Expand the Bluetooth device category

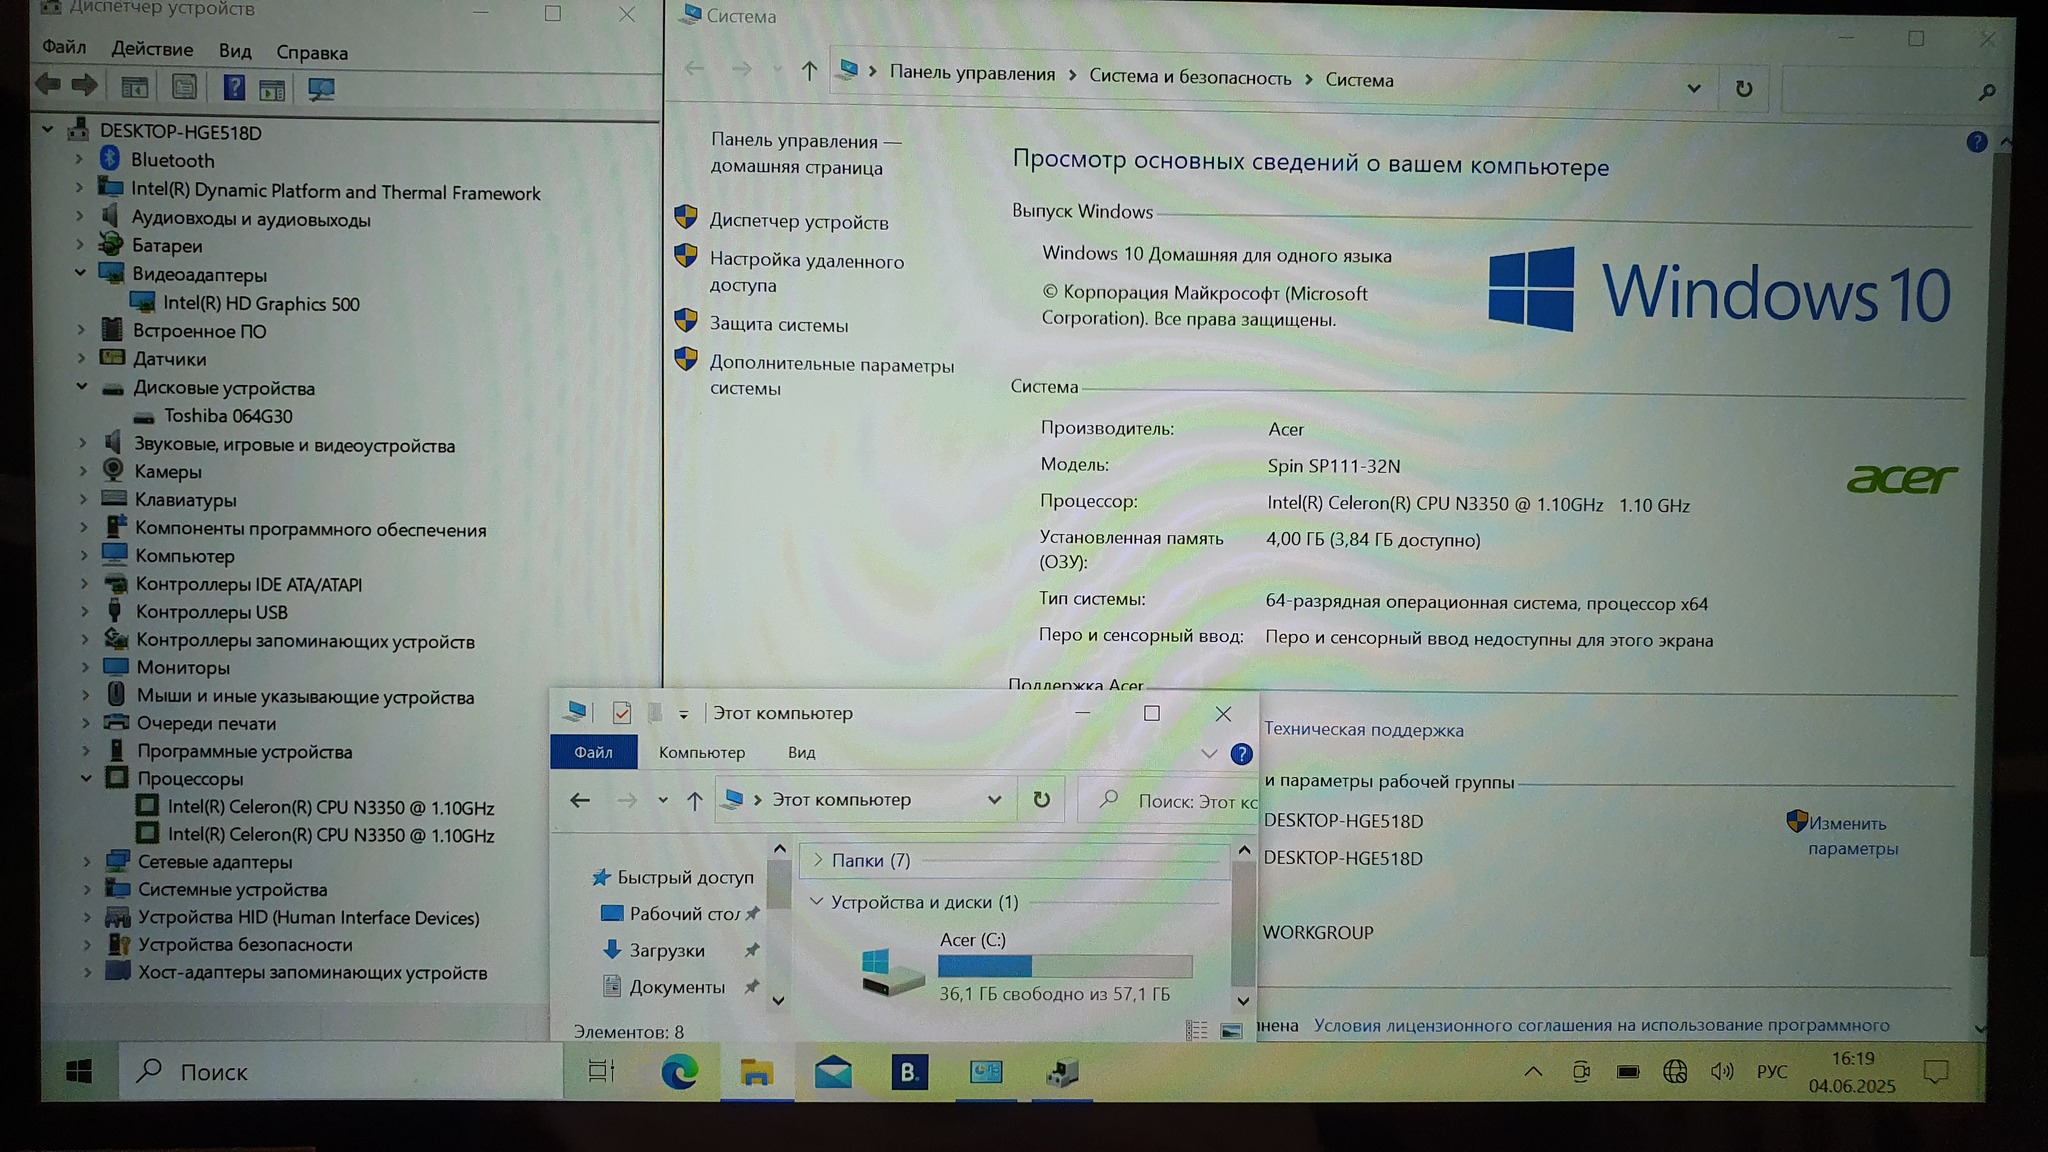tap(79, 159)
